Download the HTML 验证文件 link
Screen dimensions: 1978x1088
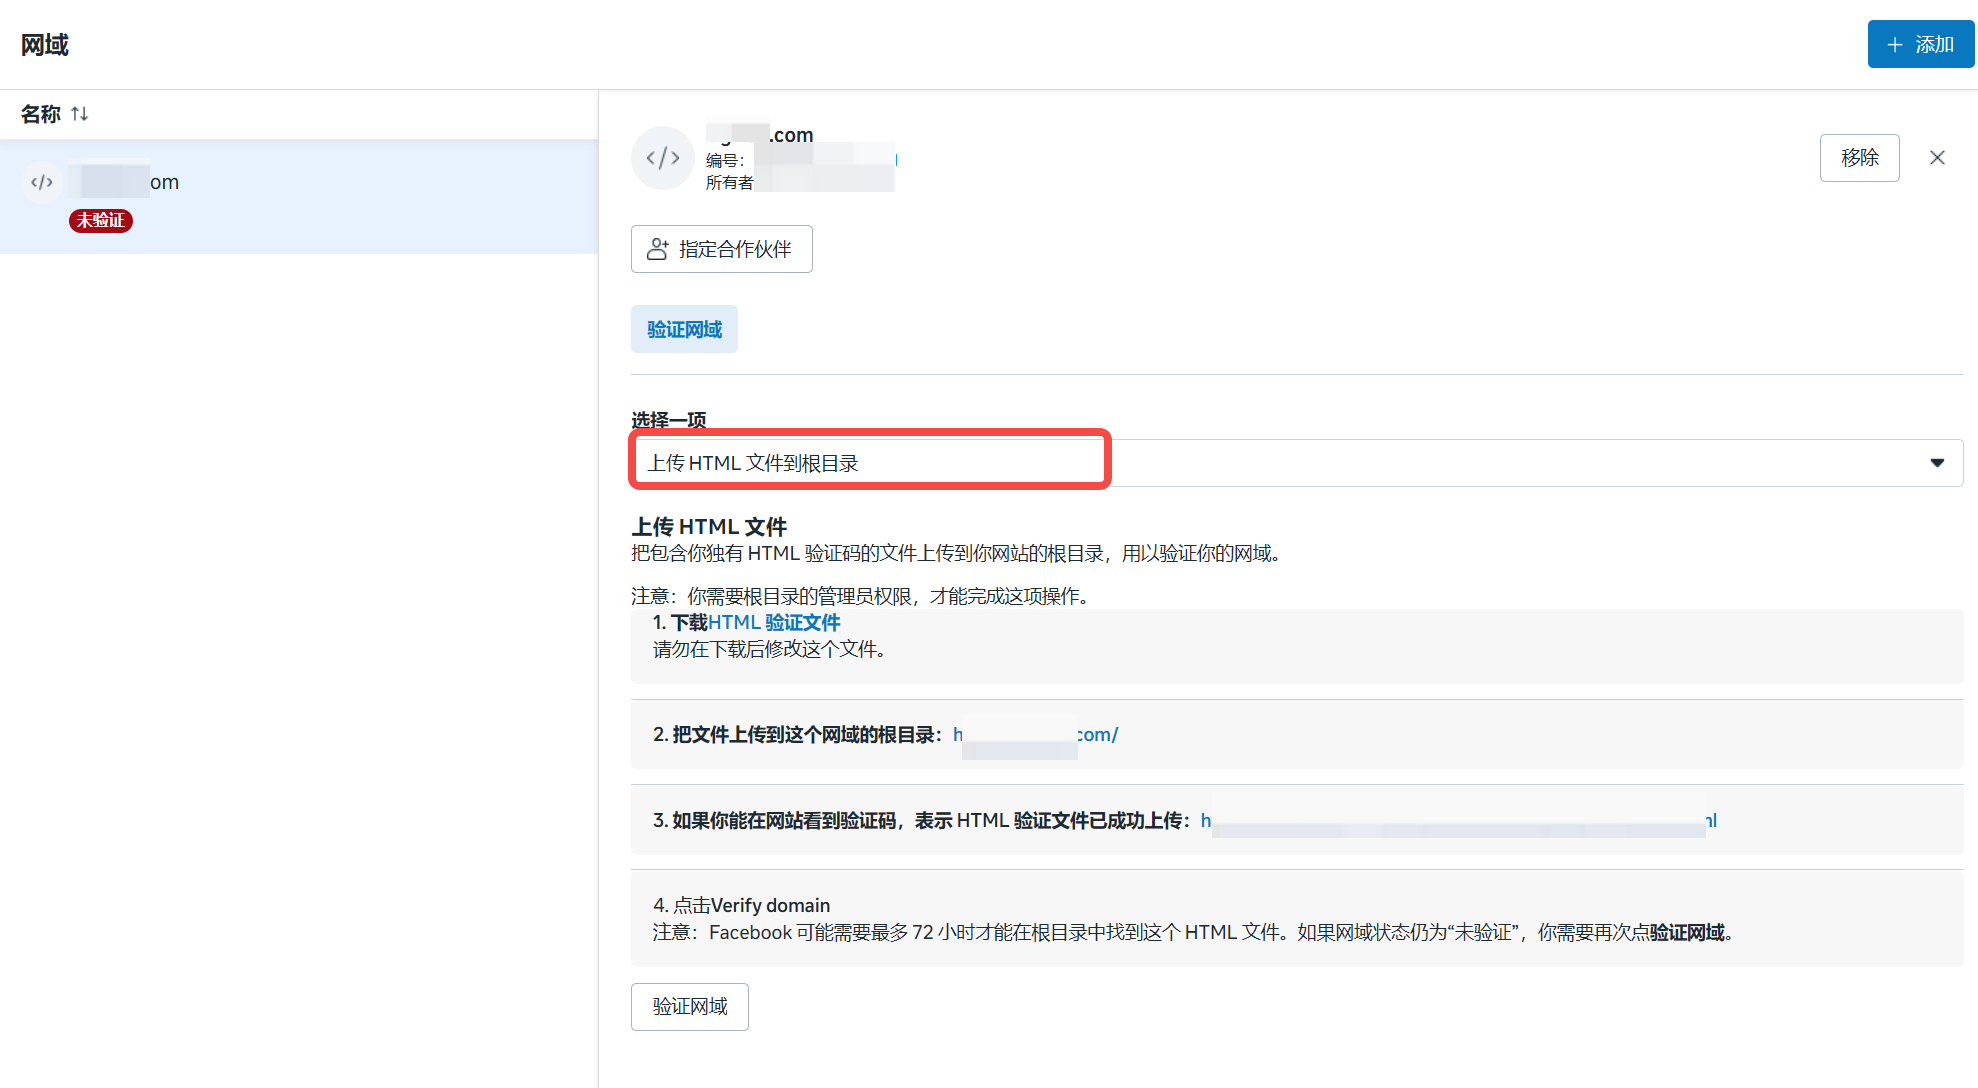(x=774, y=622)
